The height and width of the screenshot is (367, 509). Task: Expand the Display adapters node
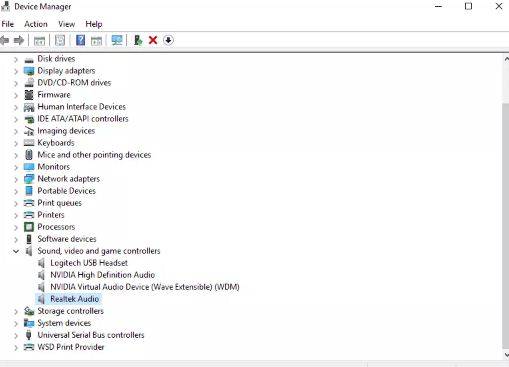pyautogui.click(x=16, y=71)
